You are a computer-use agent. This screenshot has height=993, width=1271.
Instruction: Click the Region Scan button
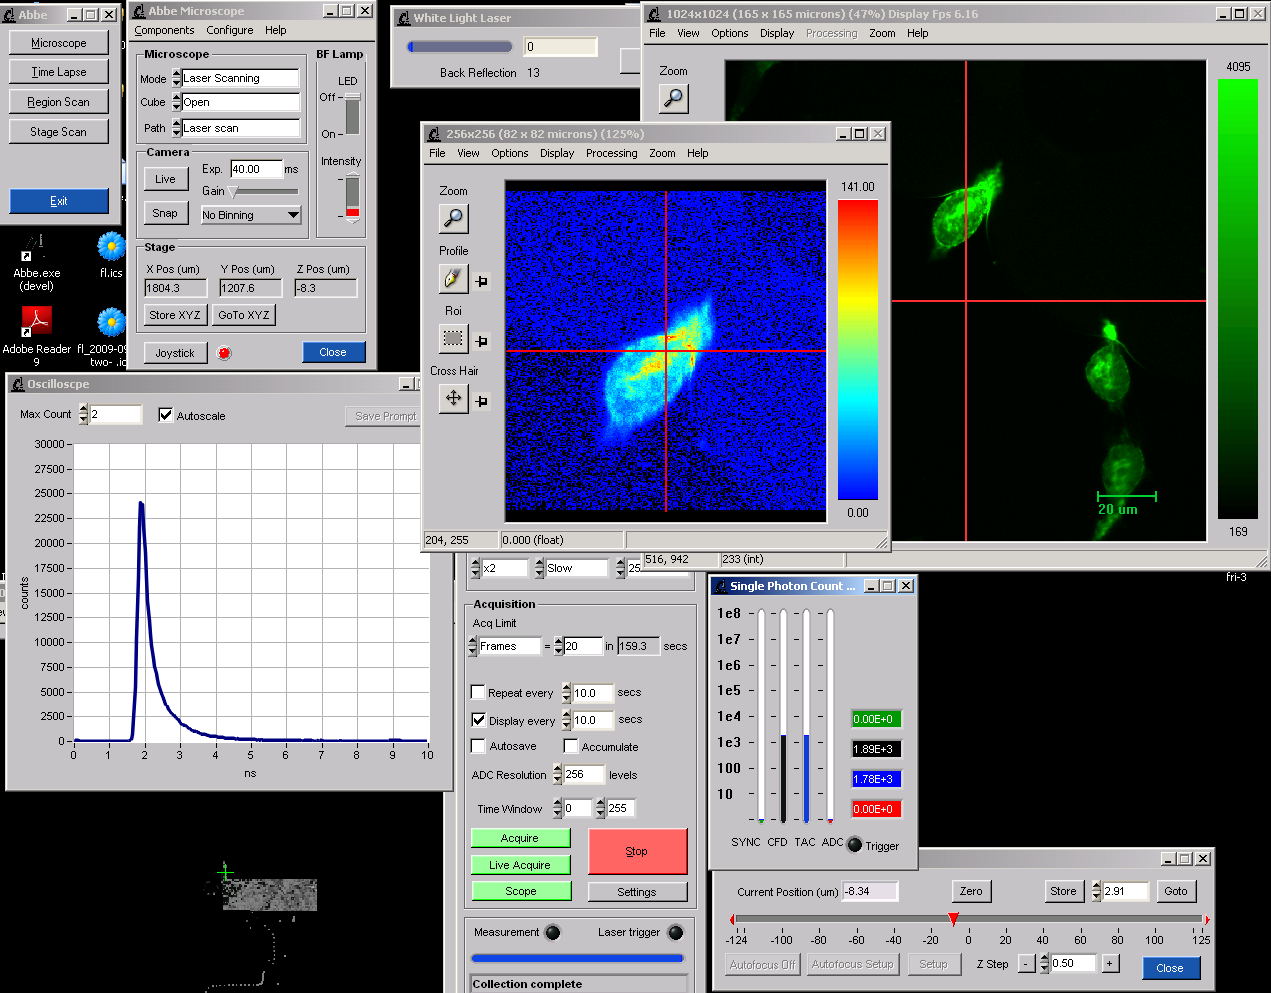pos(58,102)
